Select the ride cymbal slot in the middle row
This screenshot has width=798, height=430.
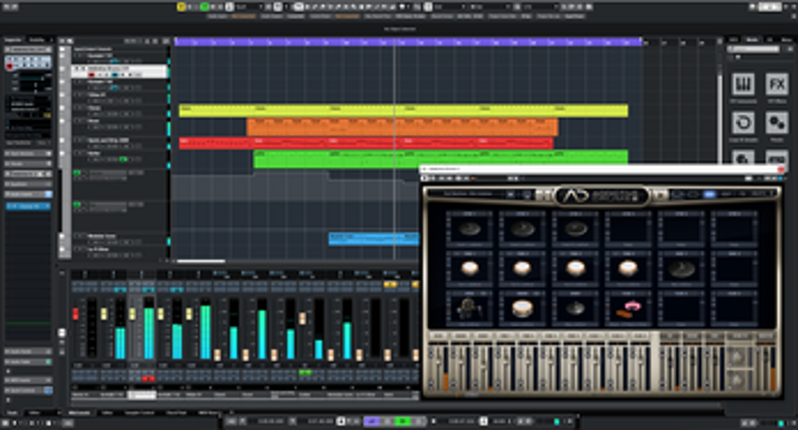pos(681,268)
